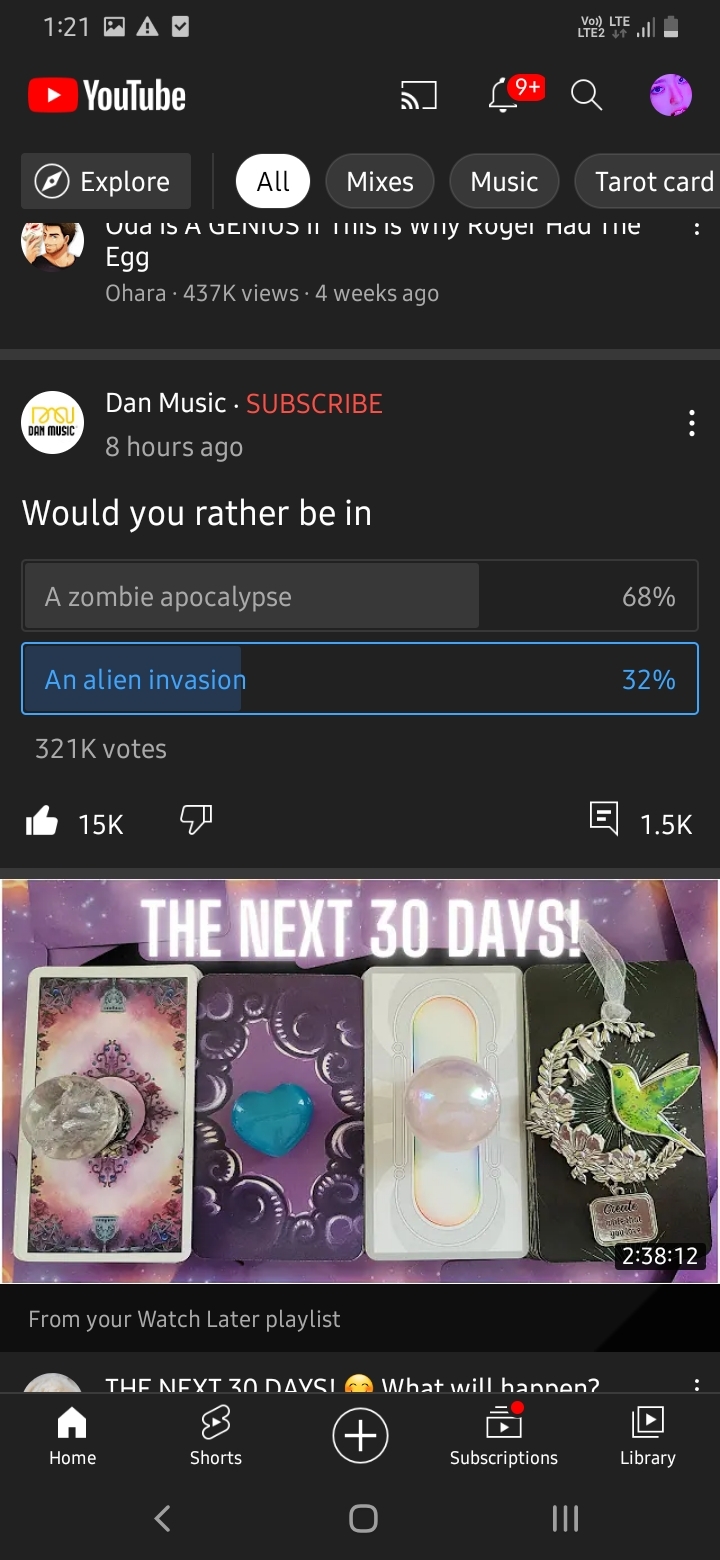
Task: Tap the search magnifier icon
Action: pos(586,96)
